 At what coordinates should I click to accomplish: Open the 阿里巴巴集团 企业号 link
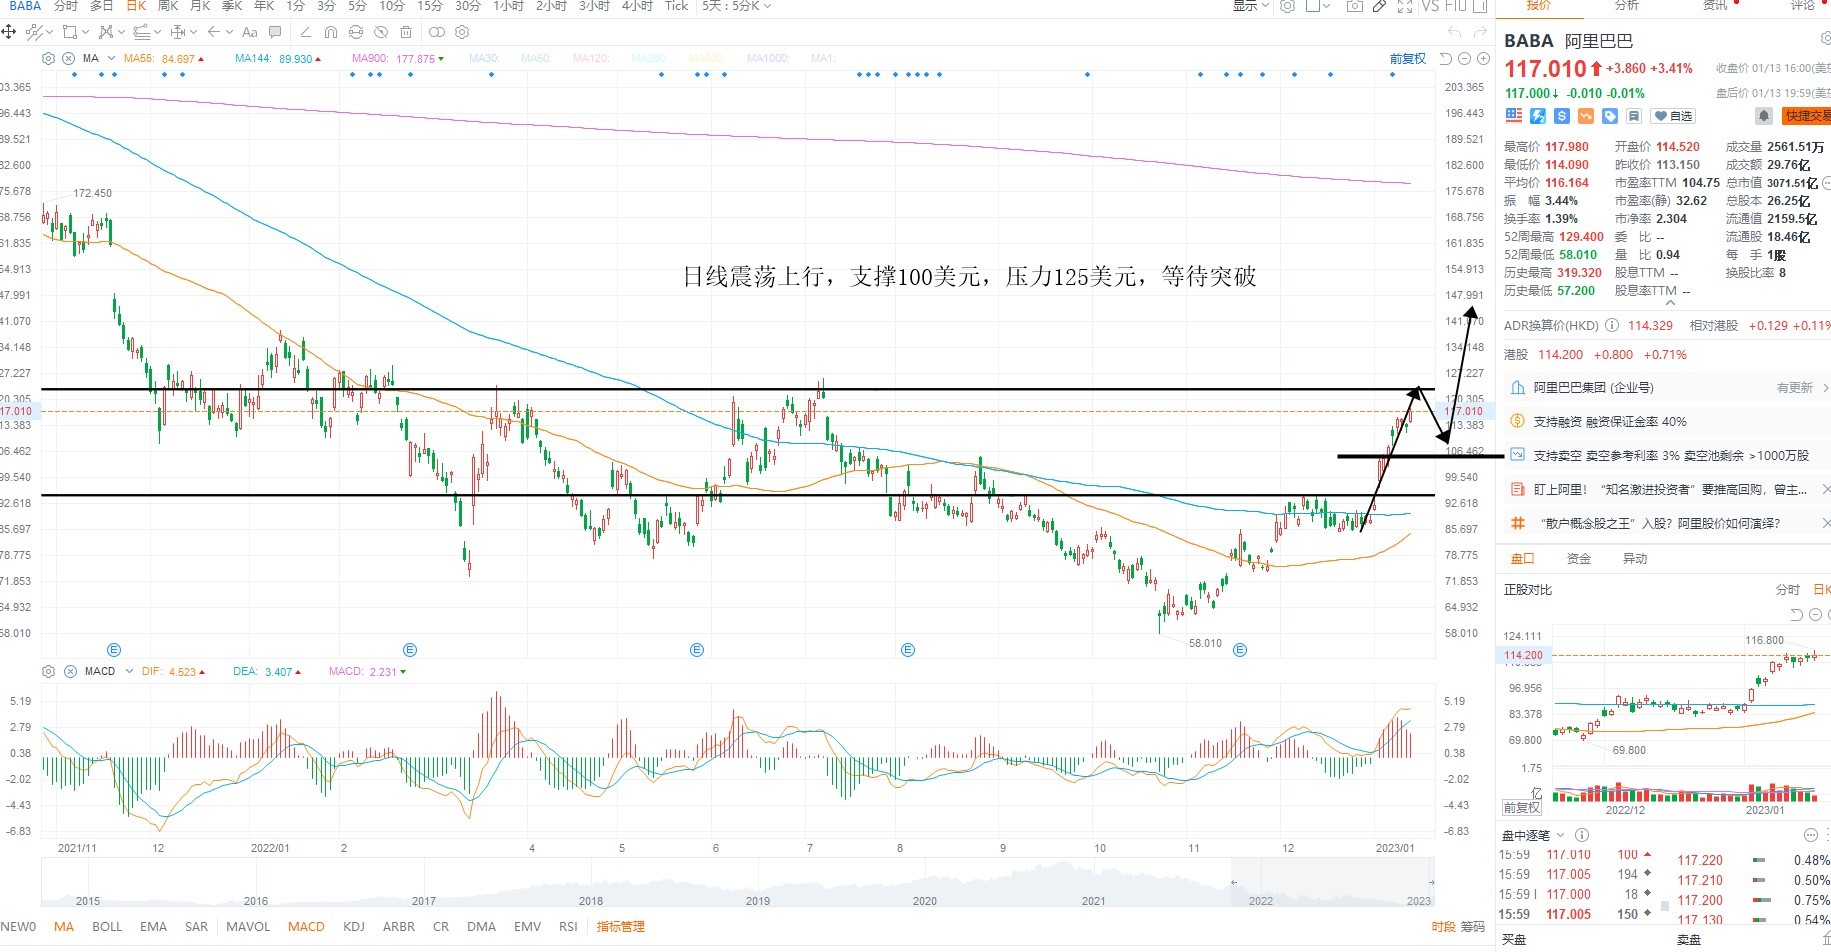point(1594,388)
